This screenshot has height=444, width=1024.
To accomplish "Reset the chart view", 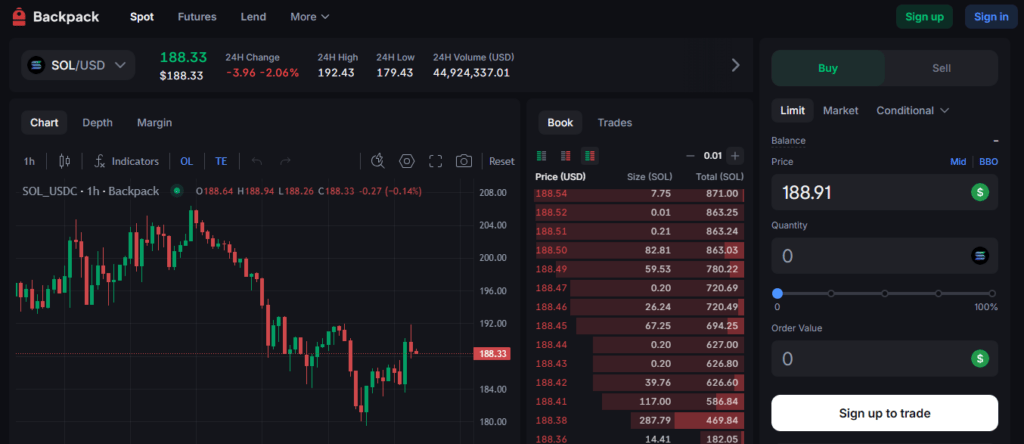I will (x=502, y=161).
